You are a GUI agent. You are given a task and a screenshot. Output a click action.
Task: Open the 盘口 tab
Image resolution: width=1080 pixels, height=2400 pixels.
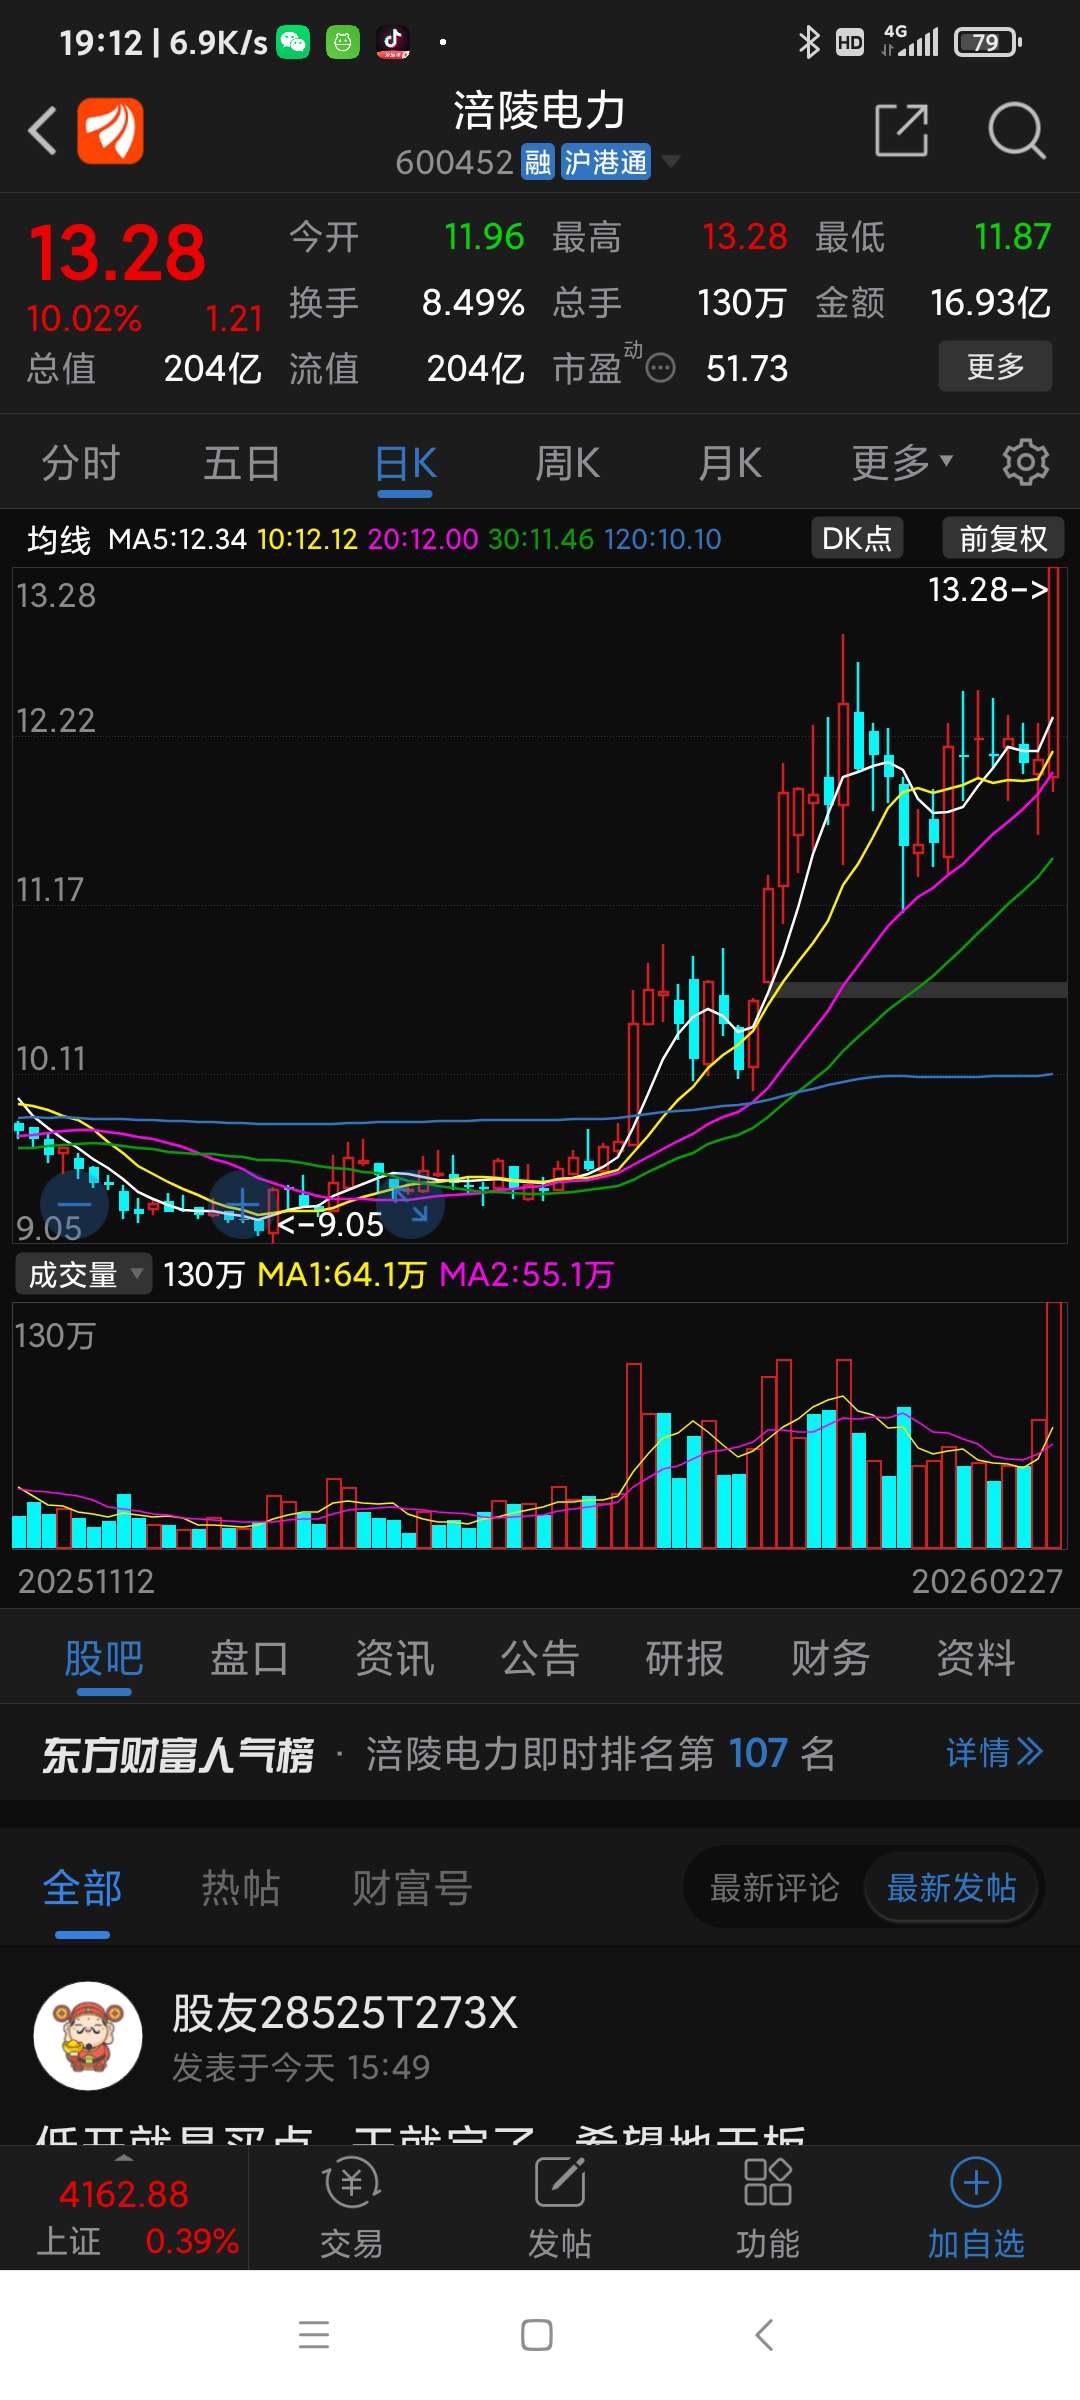pyautogui.click(x=249, y=1659)
